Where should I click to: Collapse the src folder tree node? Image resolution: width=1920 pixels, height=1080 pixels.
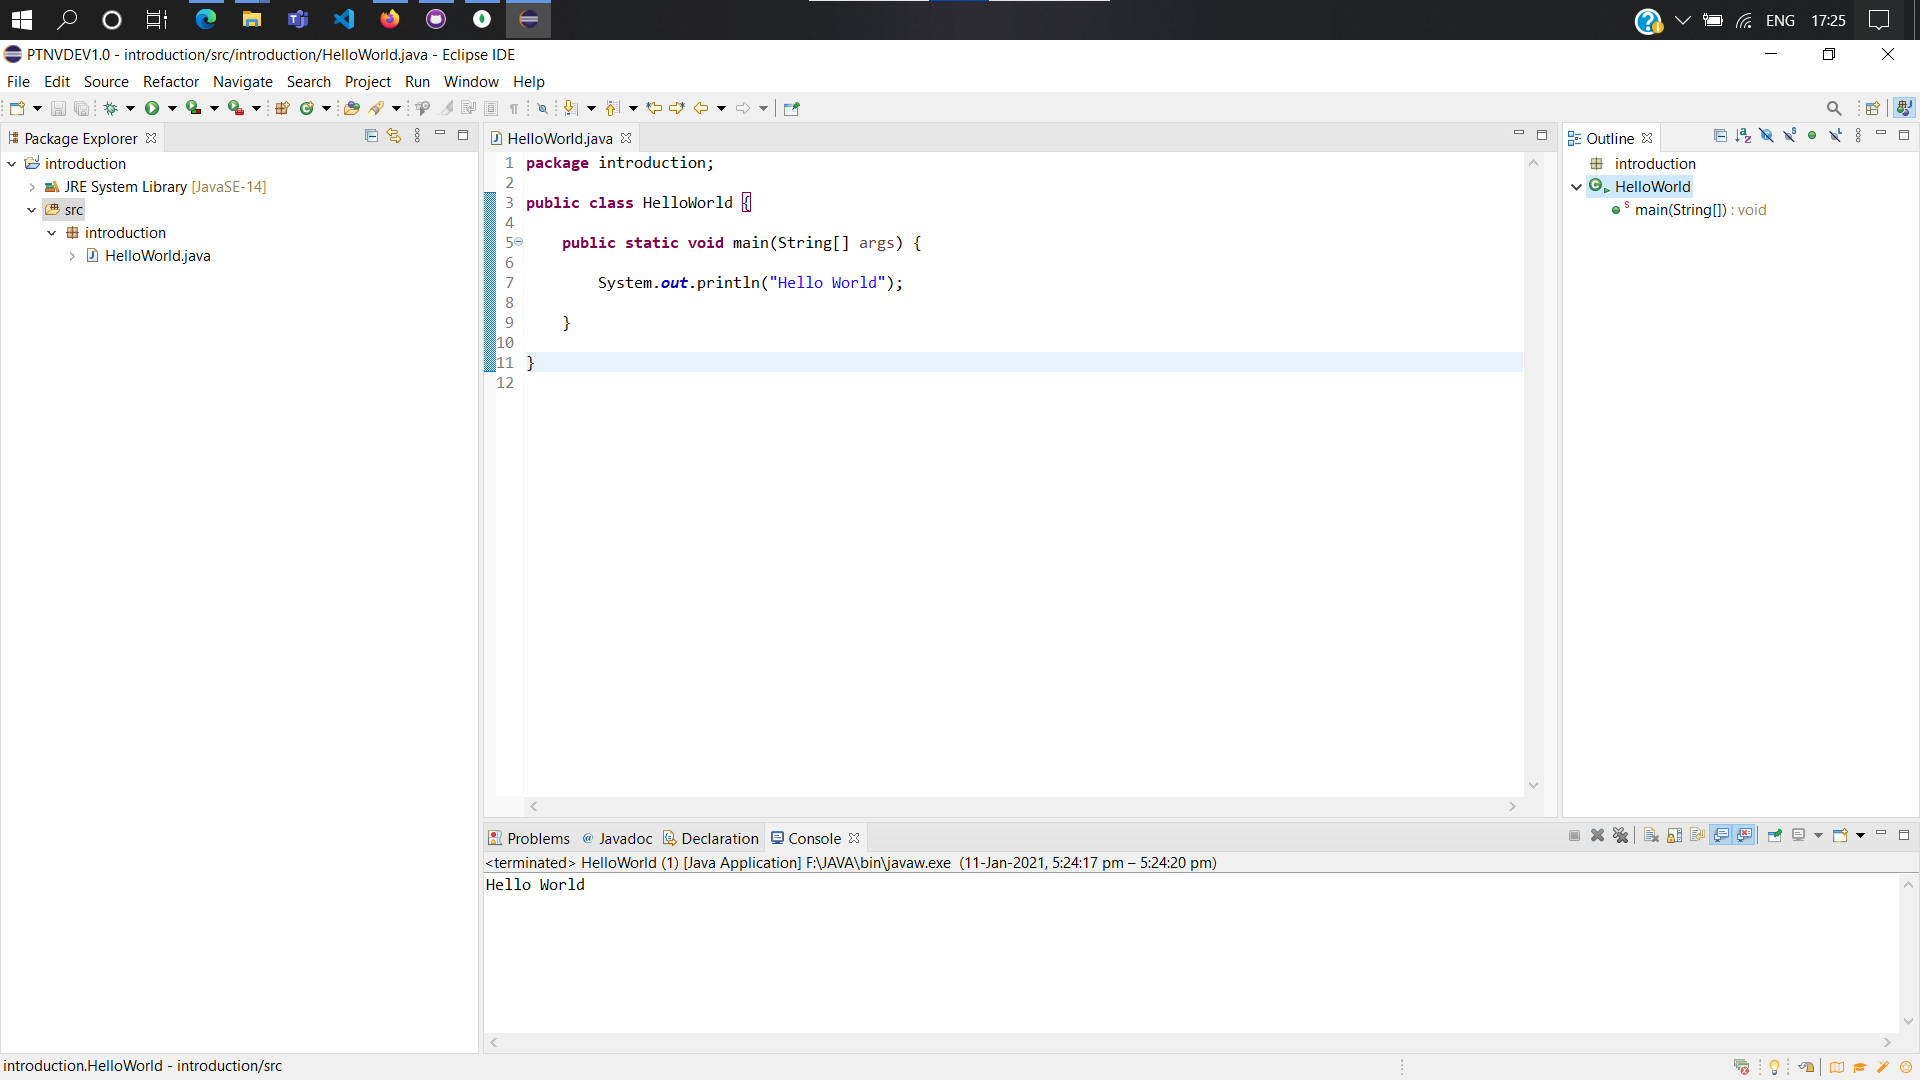tap(32, 210)
